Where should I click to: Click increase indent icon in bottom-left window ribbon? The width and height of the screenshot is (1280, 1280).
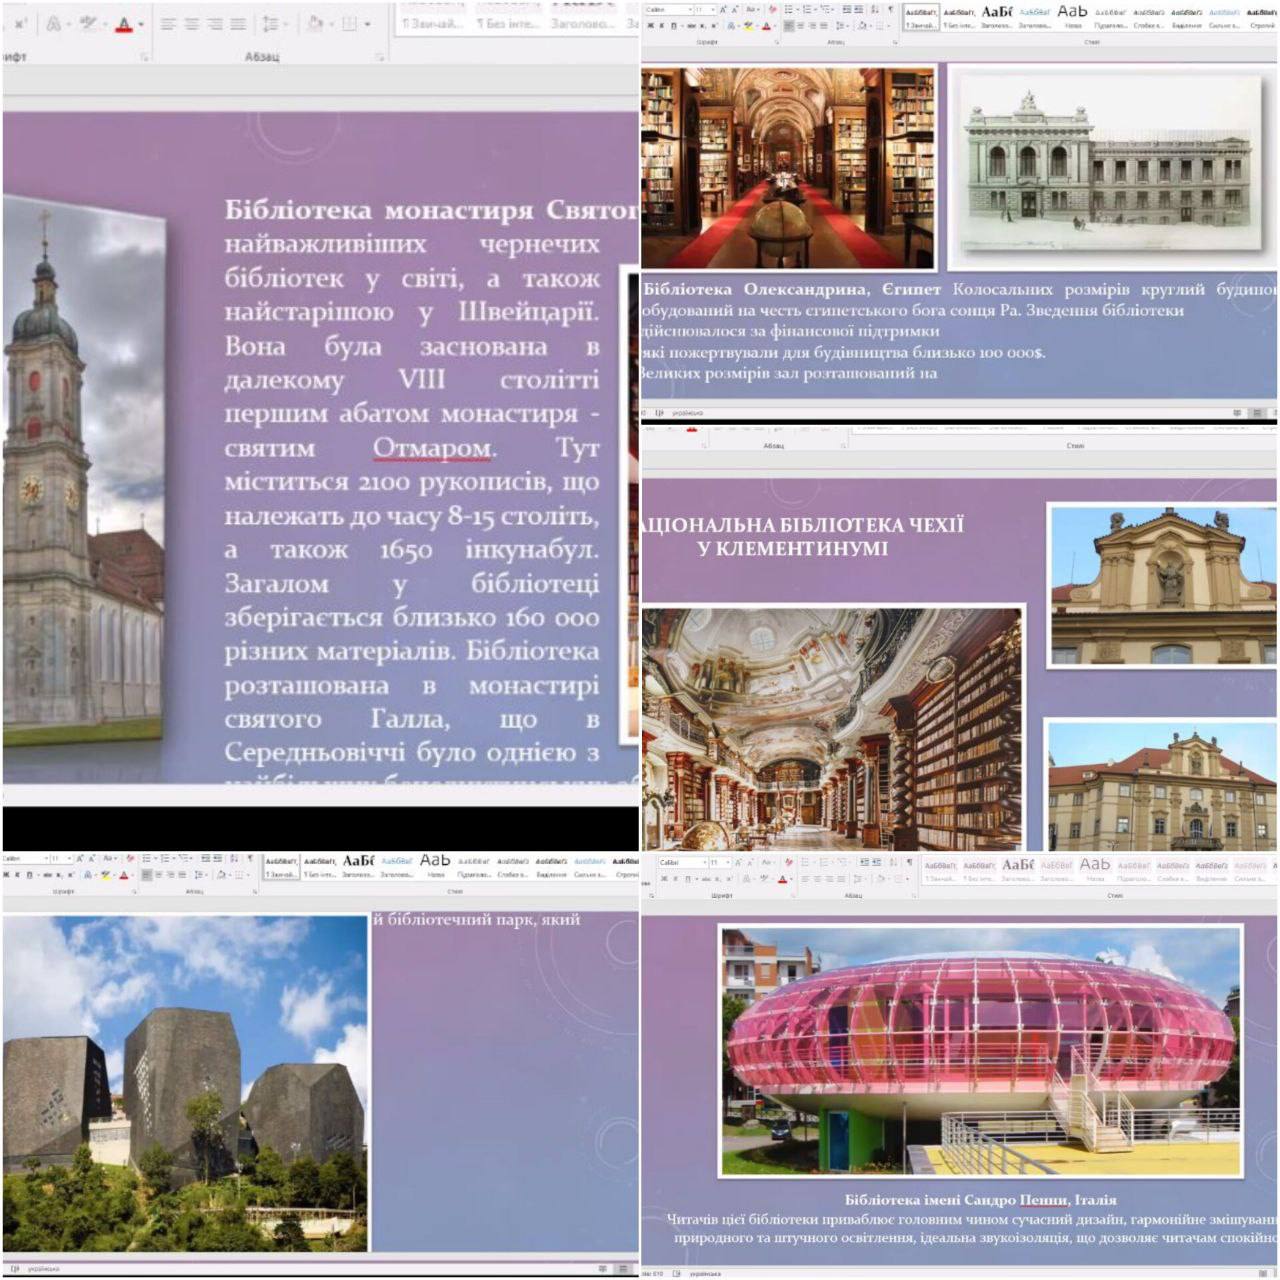pyautogui.click(x=217, y=858)
